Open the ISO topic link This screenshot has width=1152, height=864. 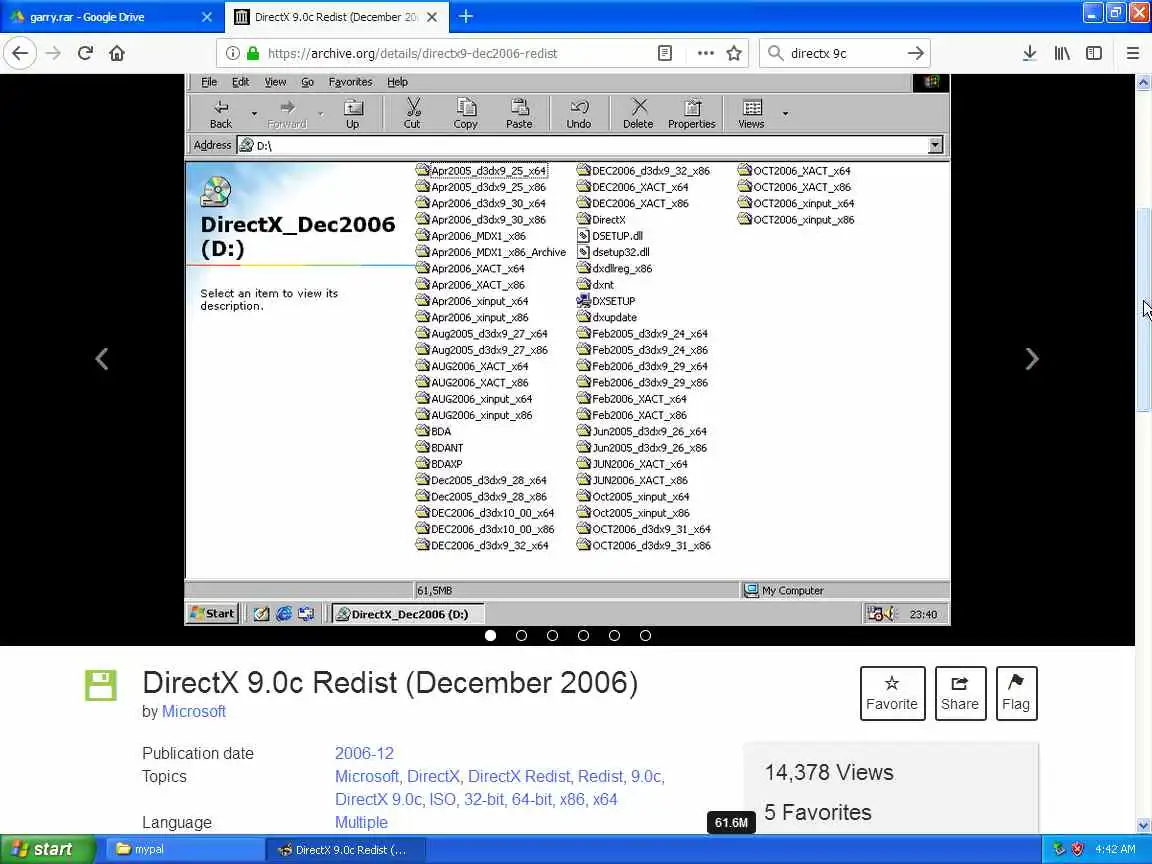click(442, 799)
